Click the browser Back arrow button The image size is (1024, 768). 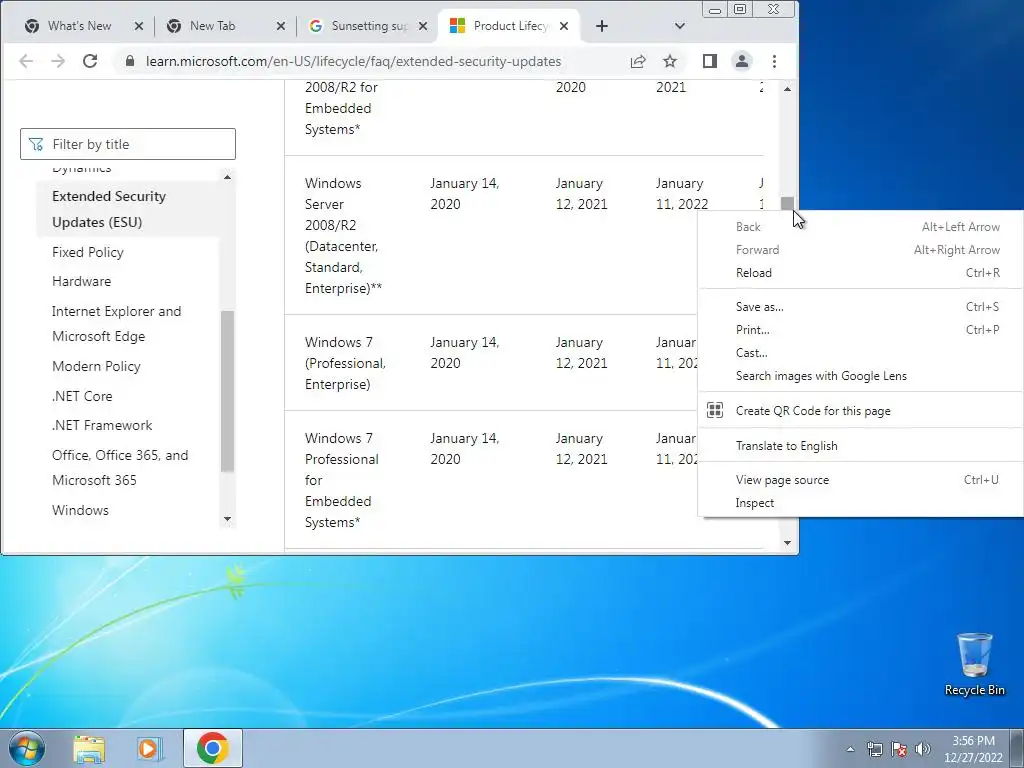pyautogui.click(x=26, y=61)
